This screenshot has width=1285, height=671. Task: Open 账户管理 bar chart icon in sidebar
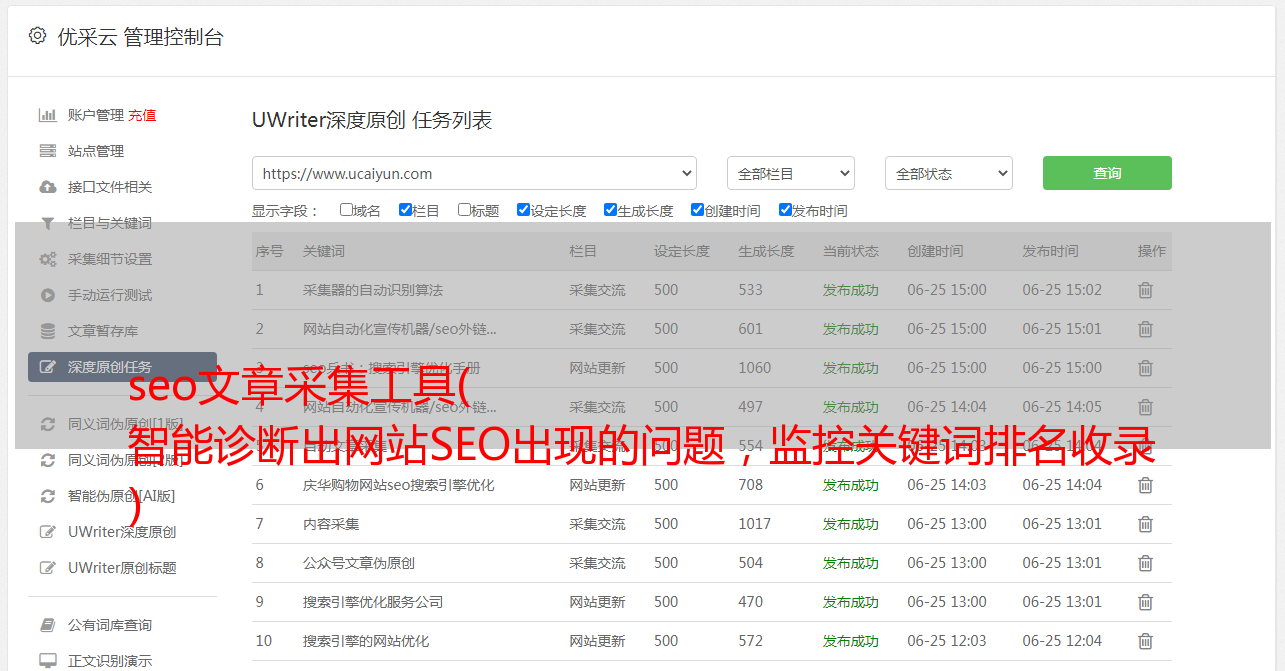(47, 115)
